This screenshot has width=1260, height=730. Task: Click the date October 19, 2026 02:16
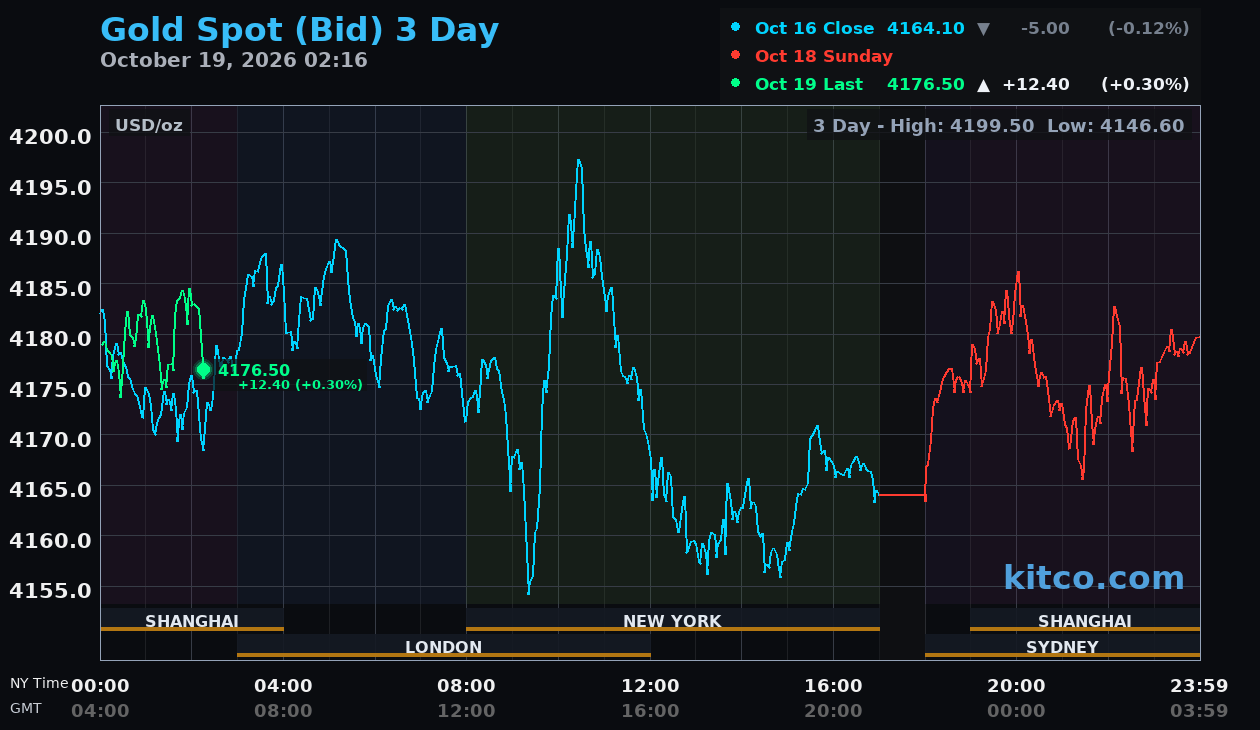point(234,60)
